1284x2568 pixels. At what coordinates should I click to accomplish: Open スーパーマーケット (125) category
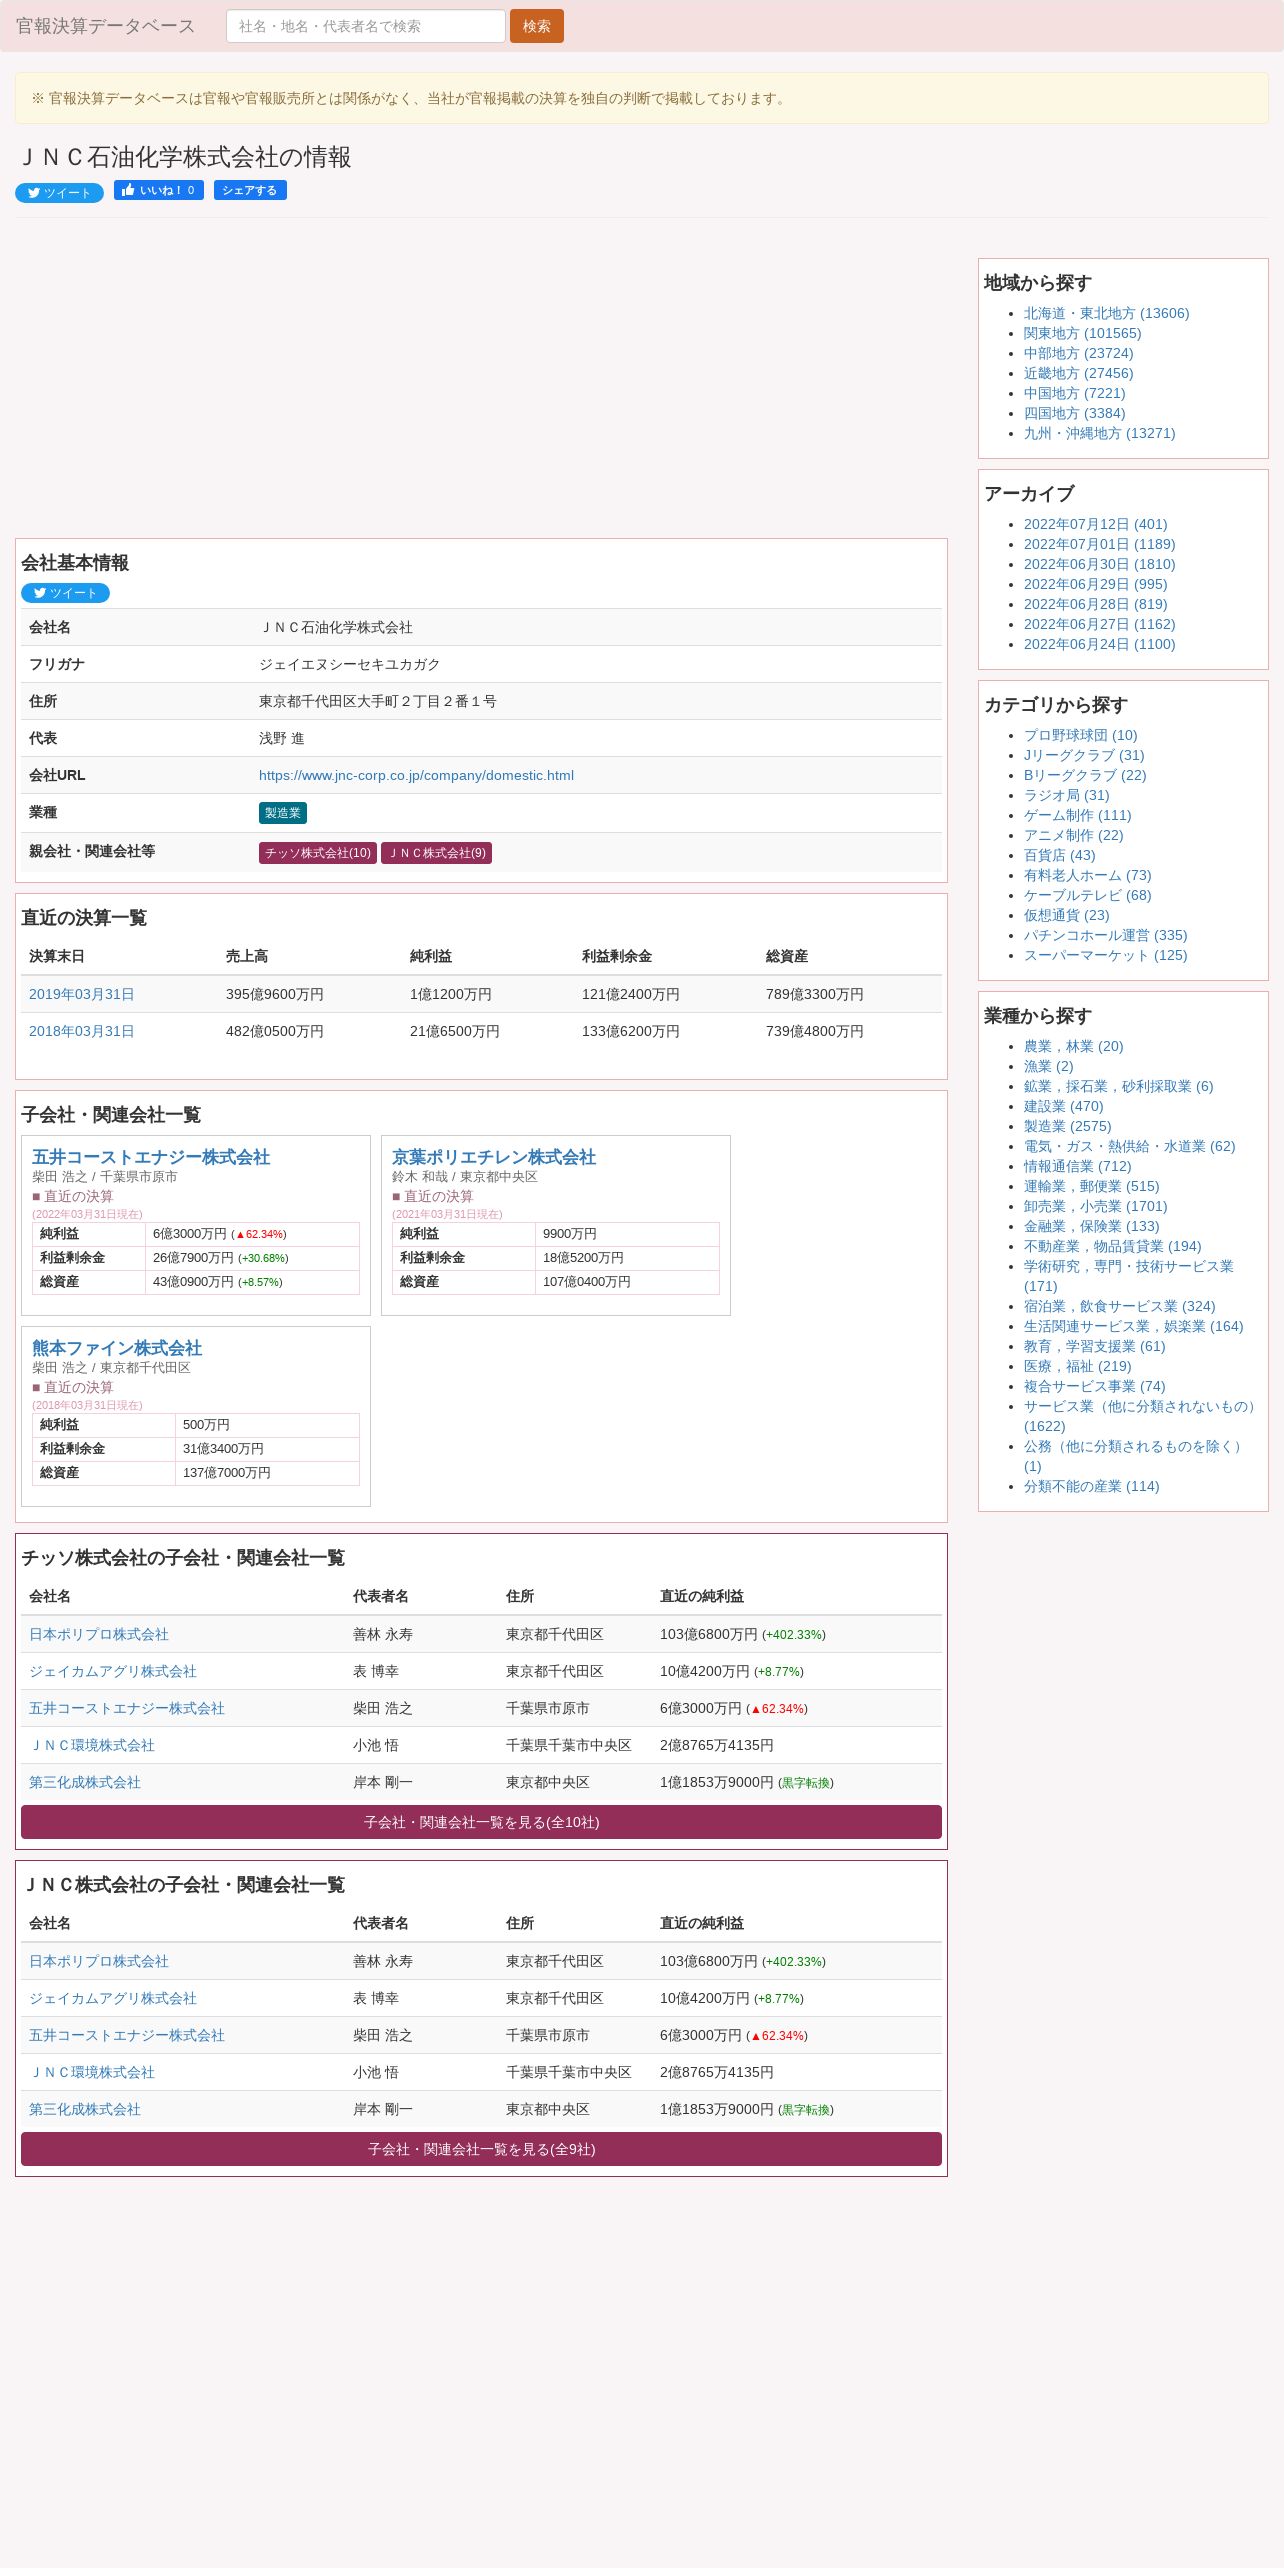[x=1105, y=955]
